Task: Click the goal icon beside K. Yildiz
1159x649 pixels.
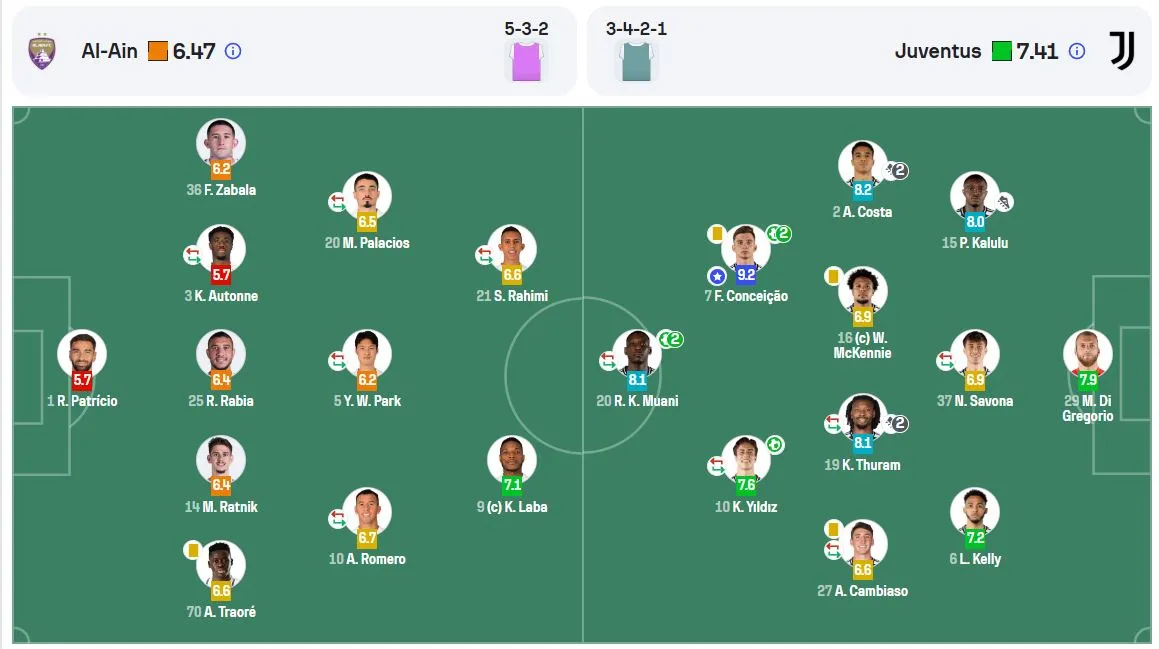Action: (775, 445)
